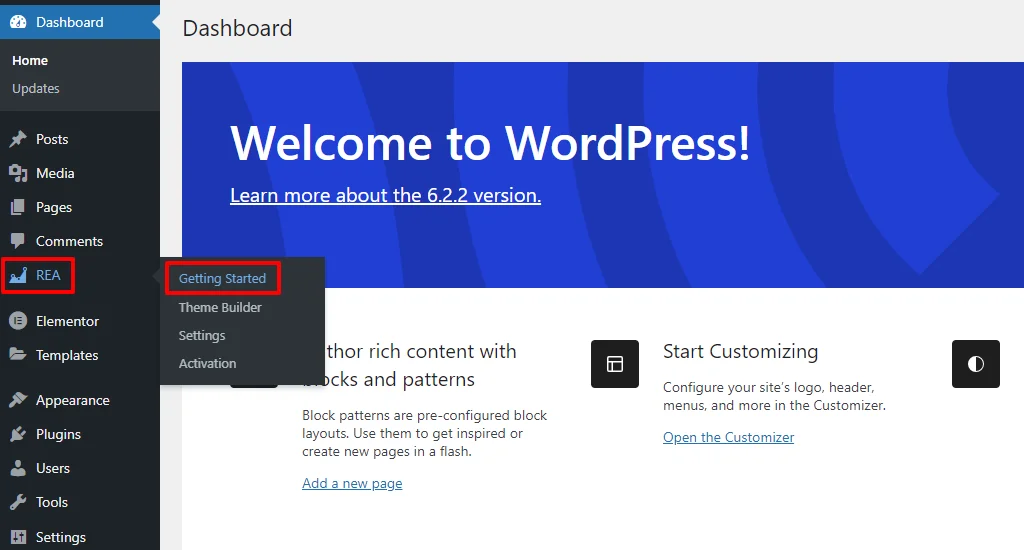Viewport: 1024px width, 550px height.
Task: Choose Activation in REA submenu
Action: tap(208, 363)
